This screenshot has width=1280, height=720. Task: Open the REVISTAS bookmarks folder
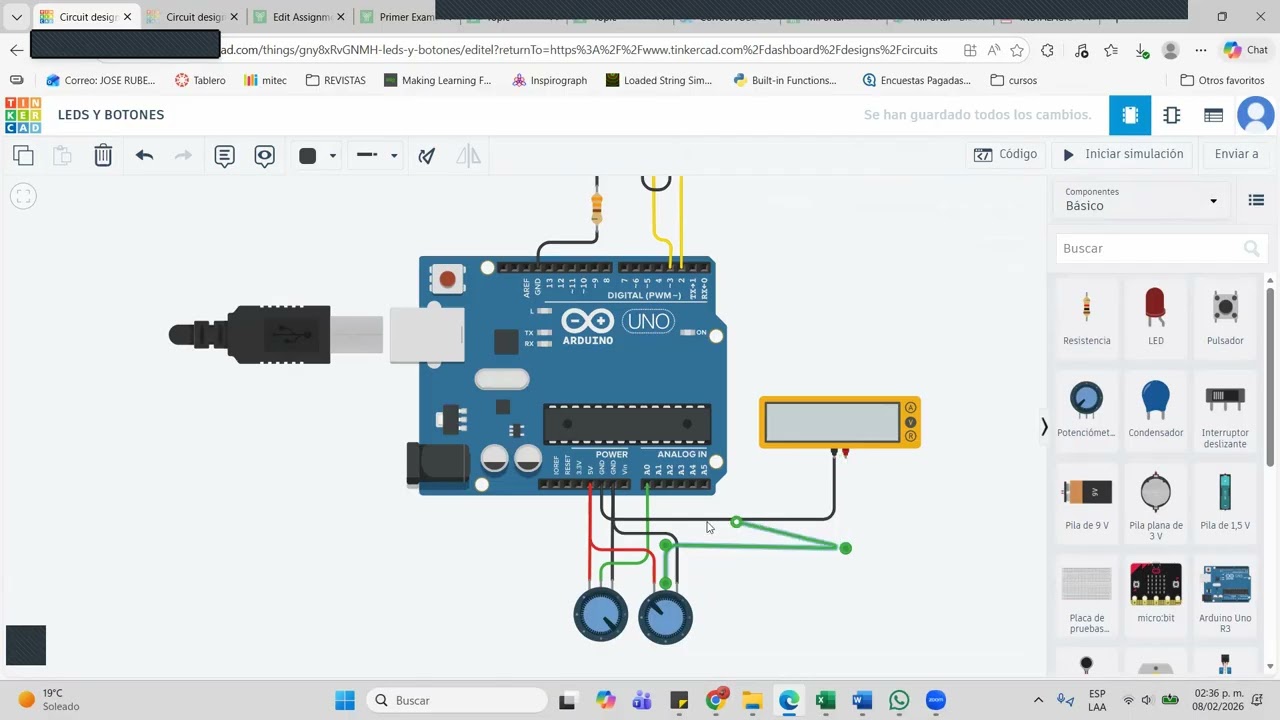[335, 80]
